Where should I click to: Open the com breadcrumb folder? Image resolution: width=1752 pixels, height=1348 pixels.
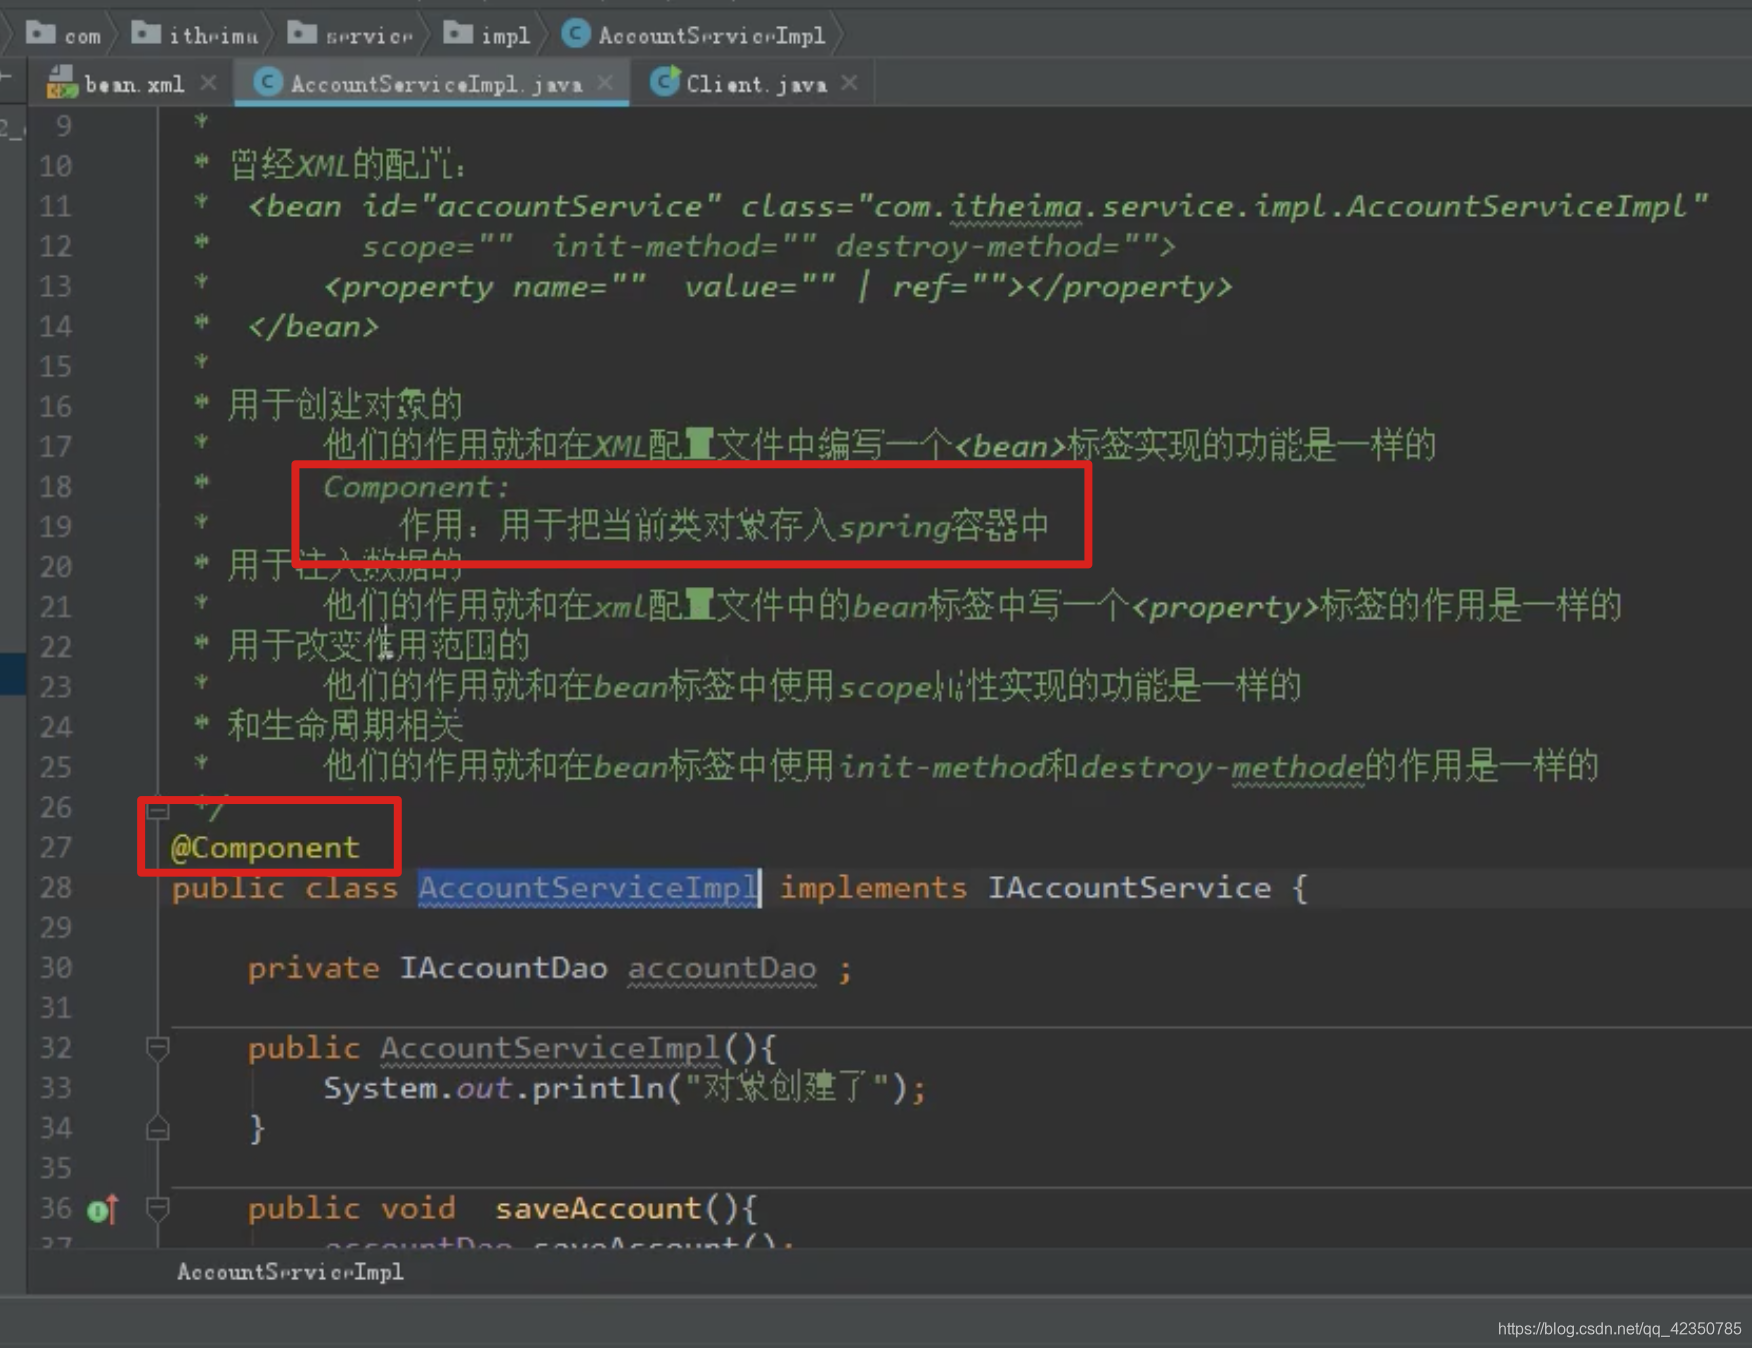63,35
